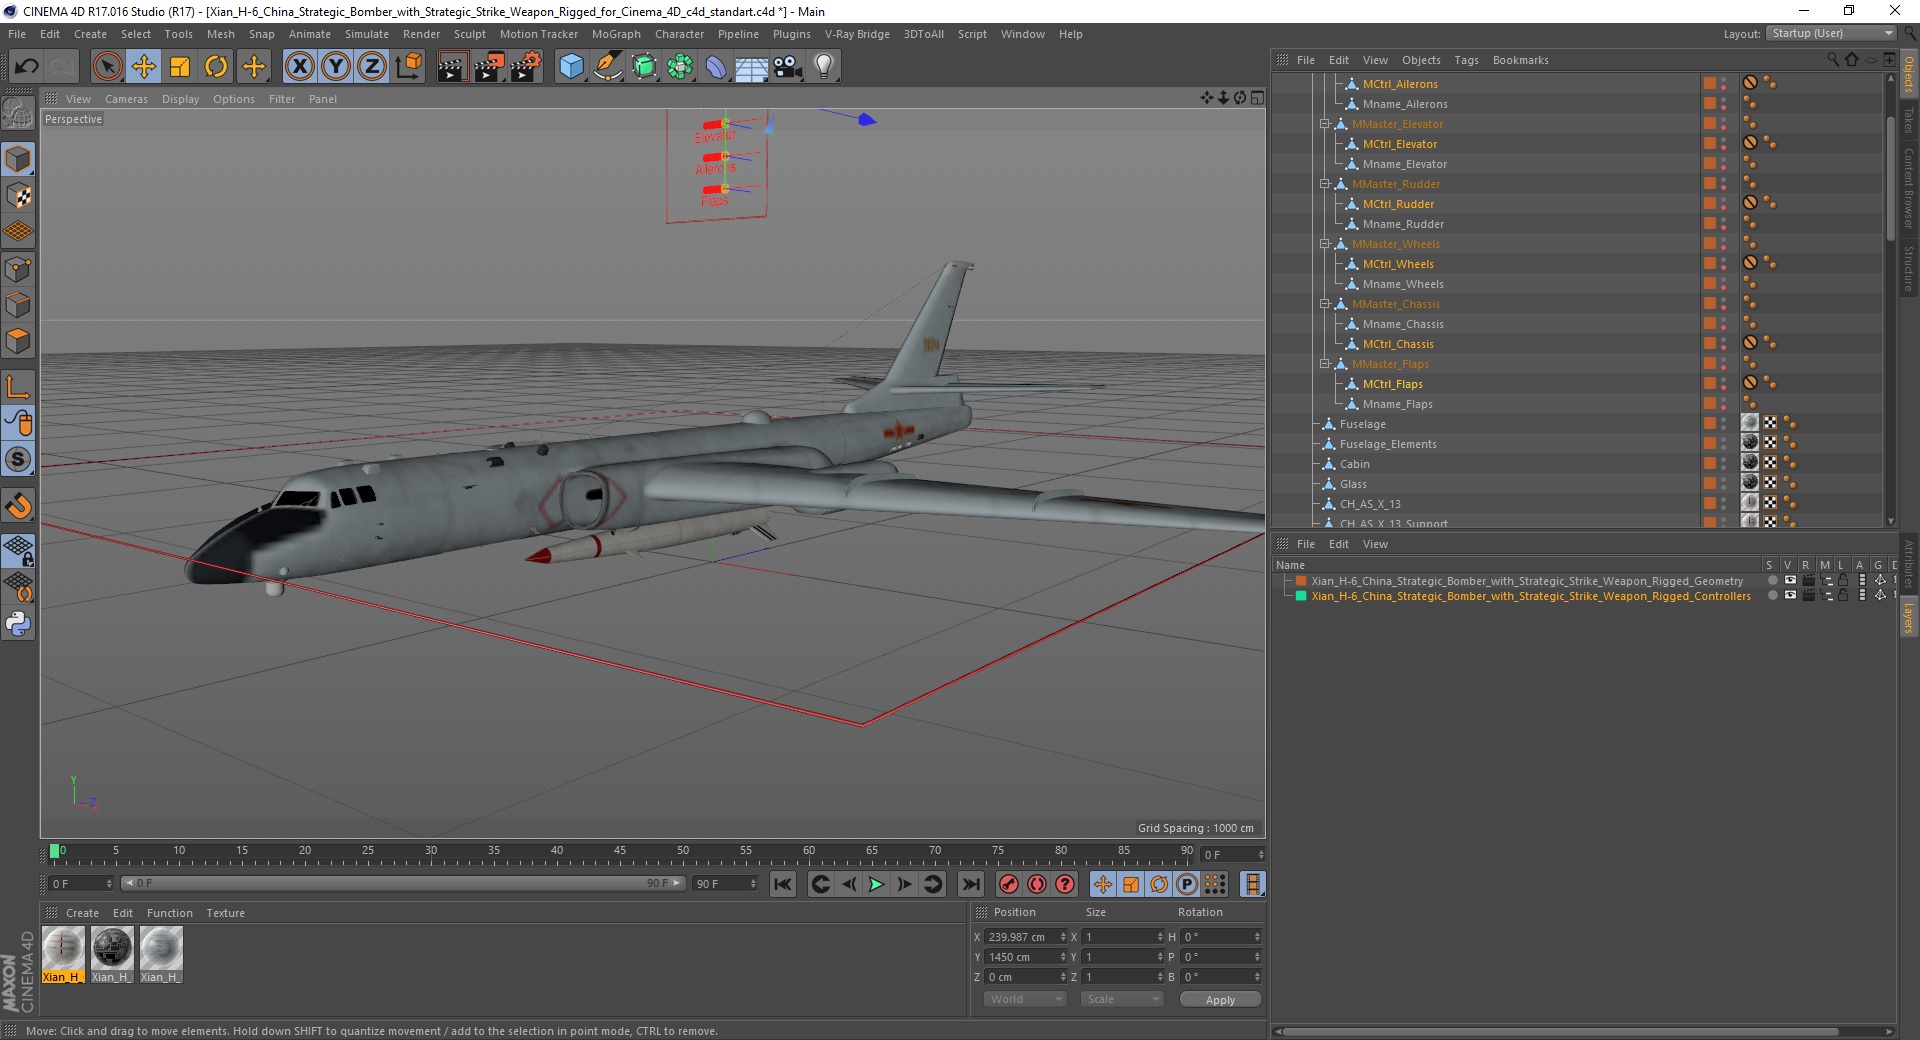Add a Camera object

[788, 67]
